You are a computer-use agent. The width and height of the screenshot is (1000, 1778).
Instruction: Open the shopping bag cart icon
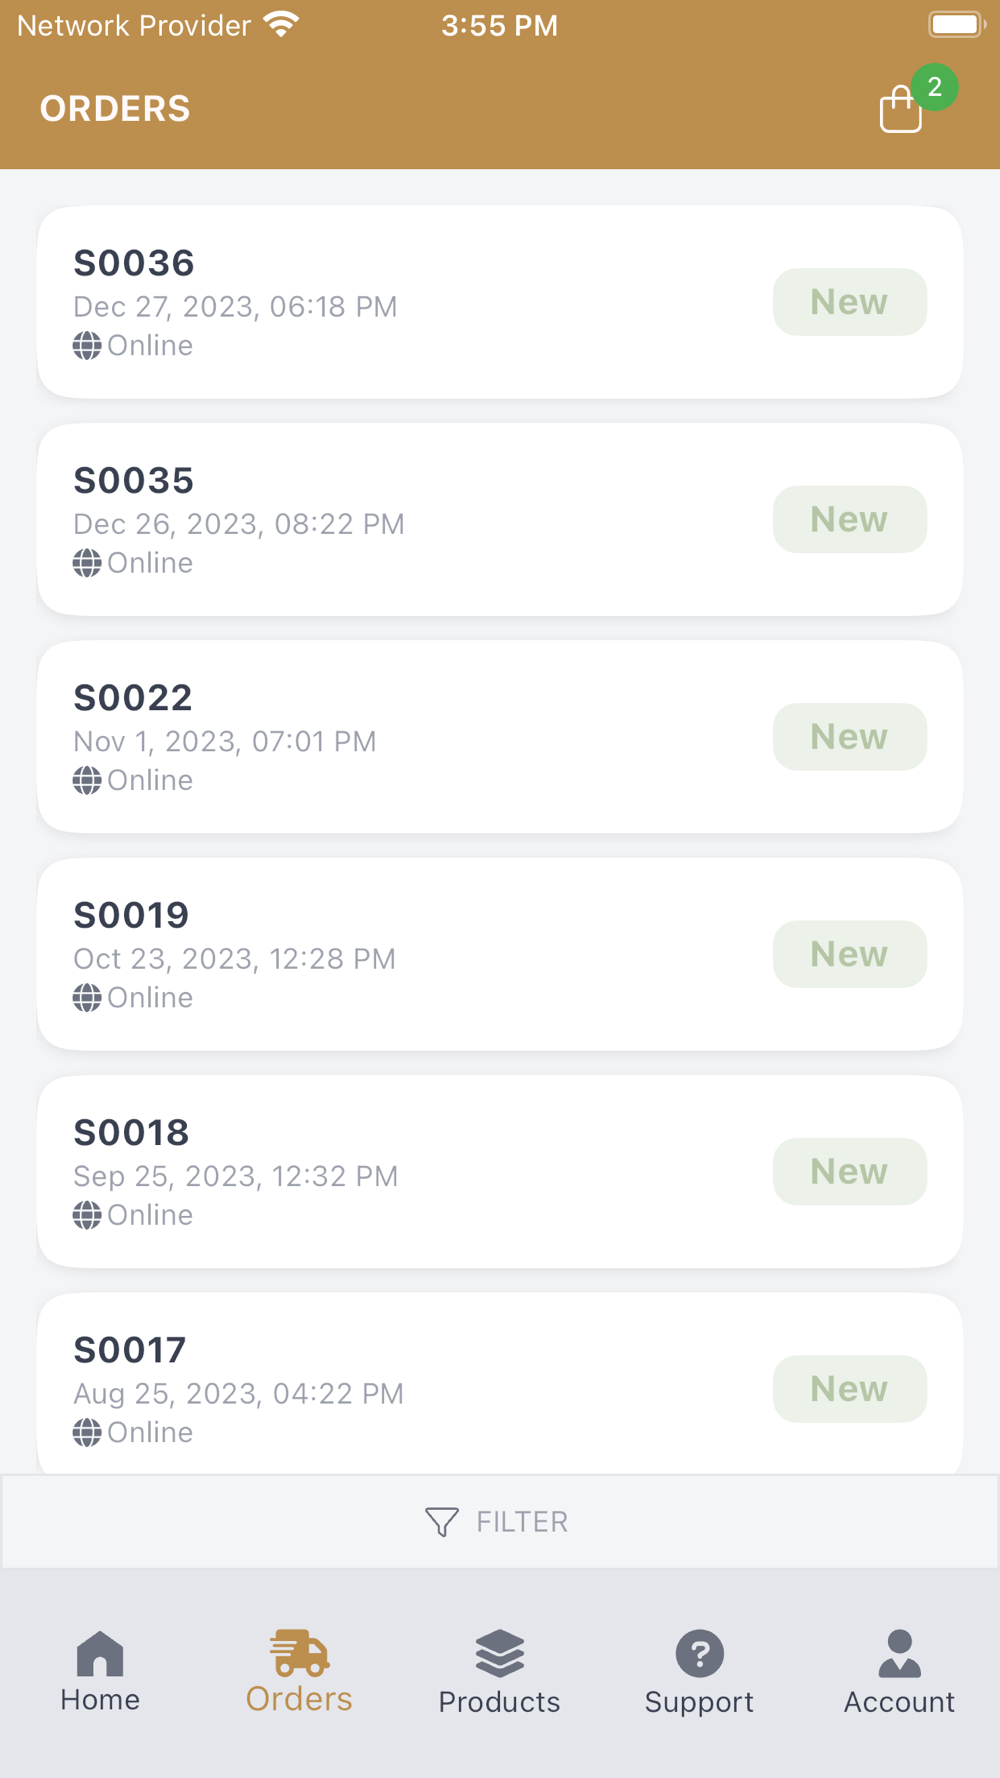(x=900, y=109)
